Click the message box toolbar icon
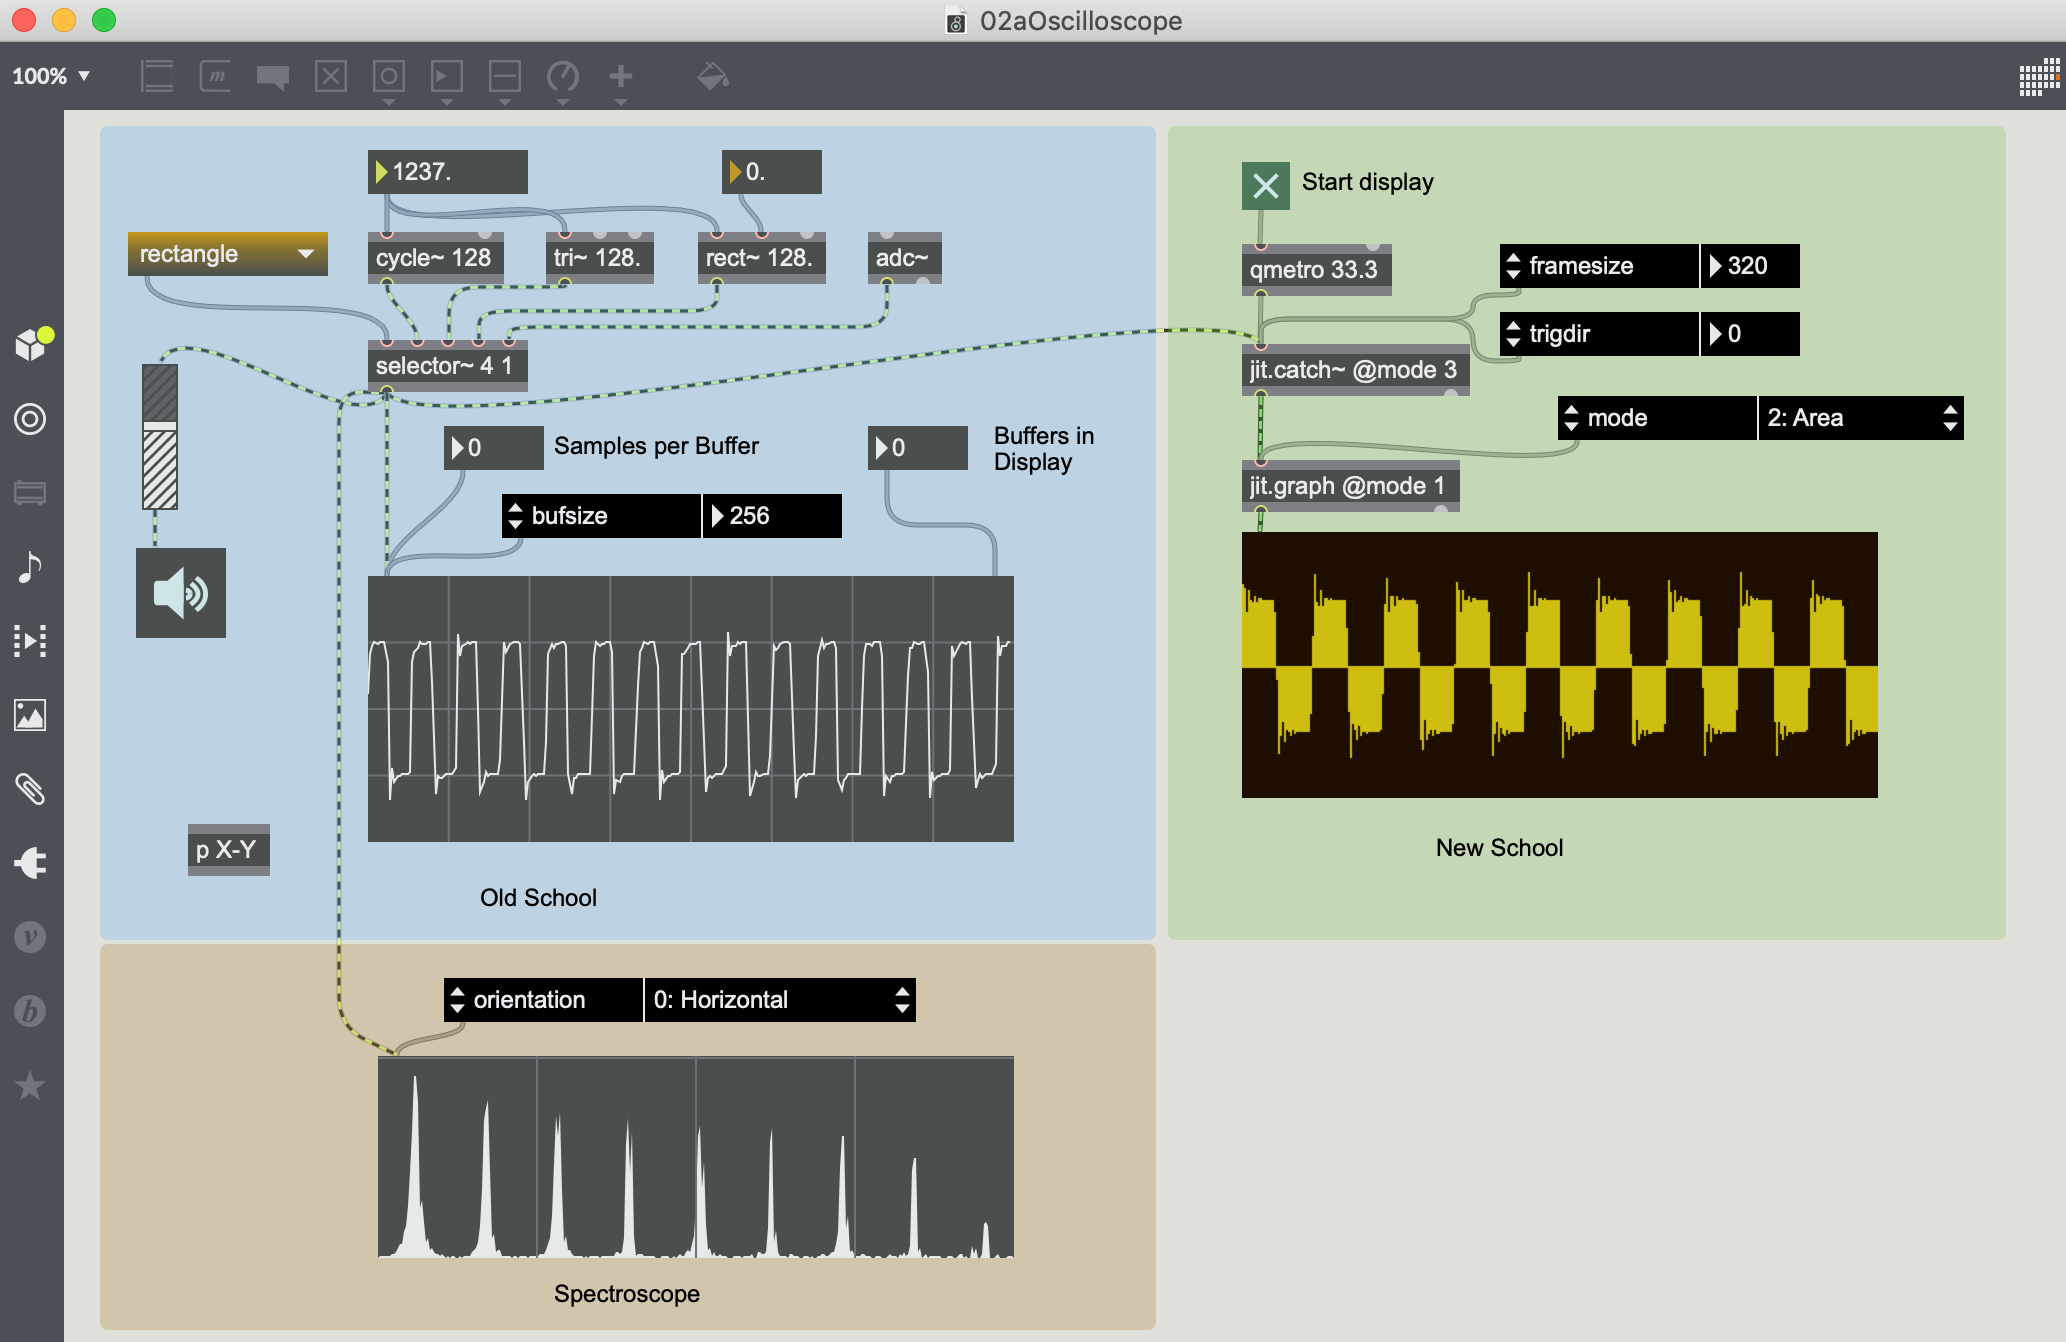The height and width of the screenshot is (1342, 2066). point(215,76)
